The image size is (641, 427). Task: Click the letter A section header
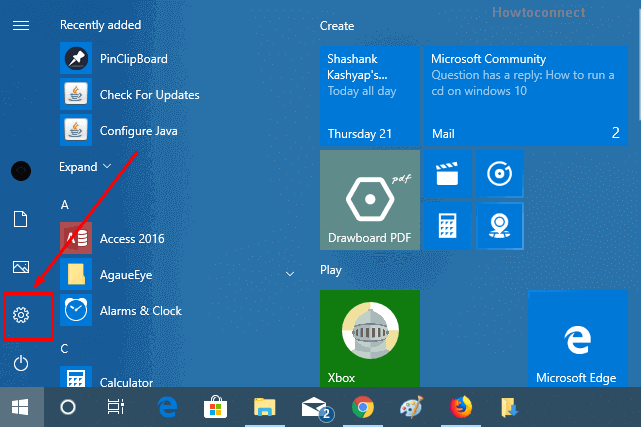click(65, 205)
